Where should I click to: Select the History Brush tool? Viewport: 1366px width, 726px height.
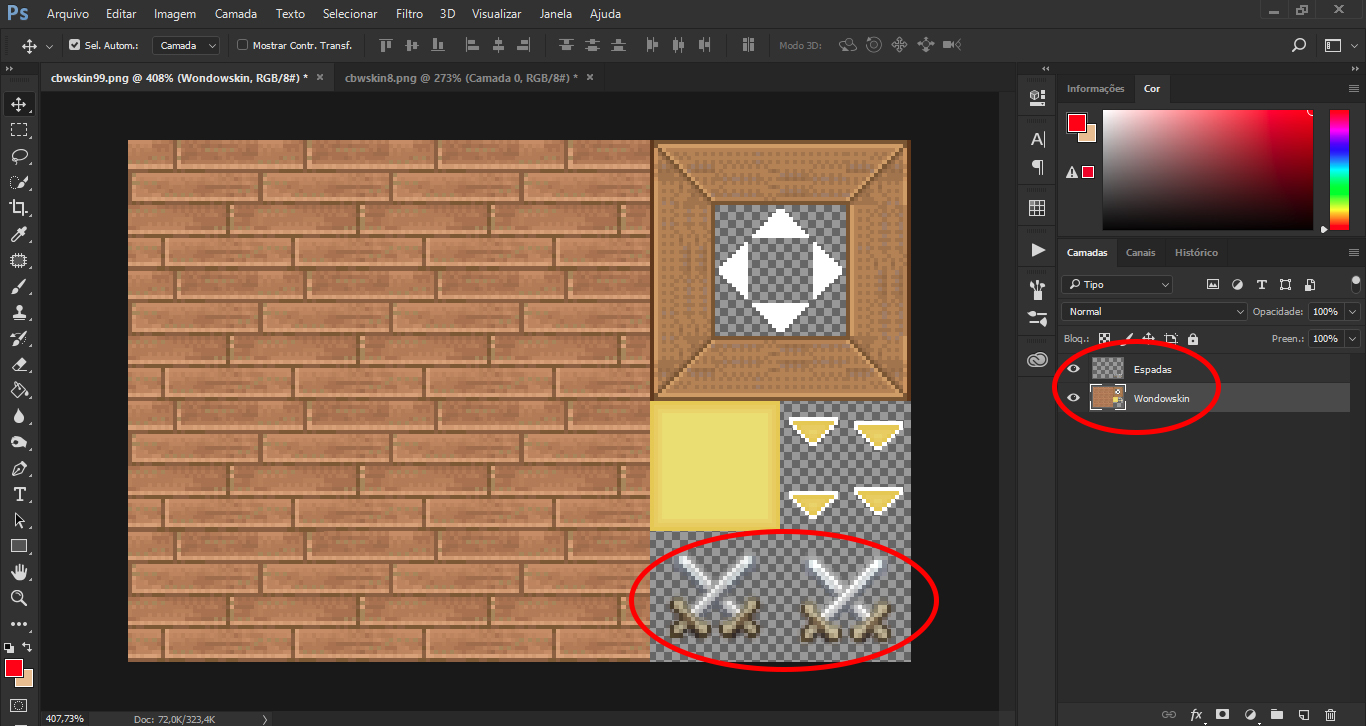(19, 338)
